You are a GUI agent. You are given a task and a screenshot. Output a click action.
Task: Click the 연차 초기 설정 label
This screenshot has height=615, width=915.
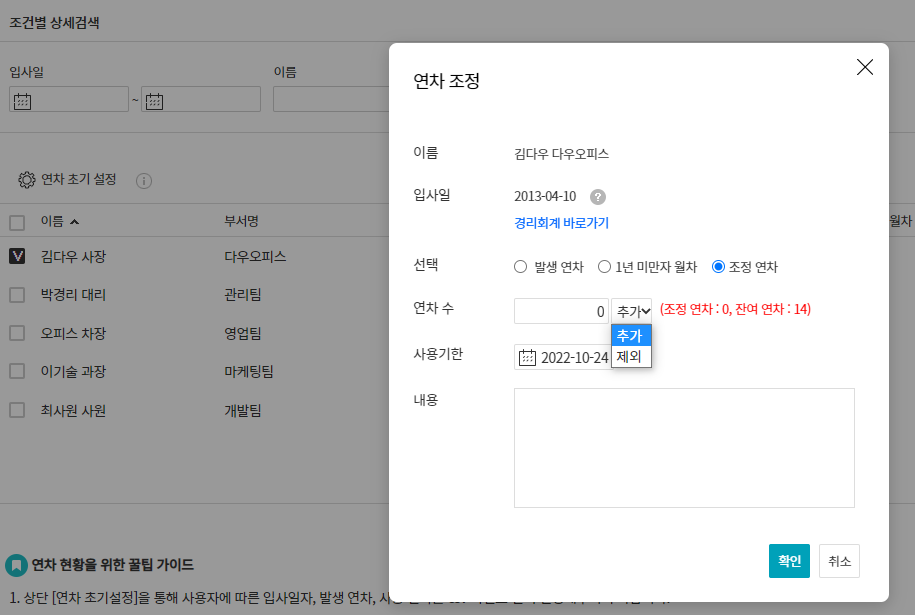point(79,179)
